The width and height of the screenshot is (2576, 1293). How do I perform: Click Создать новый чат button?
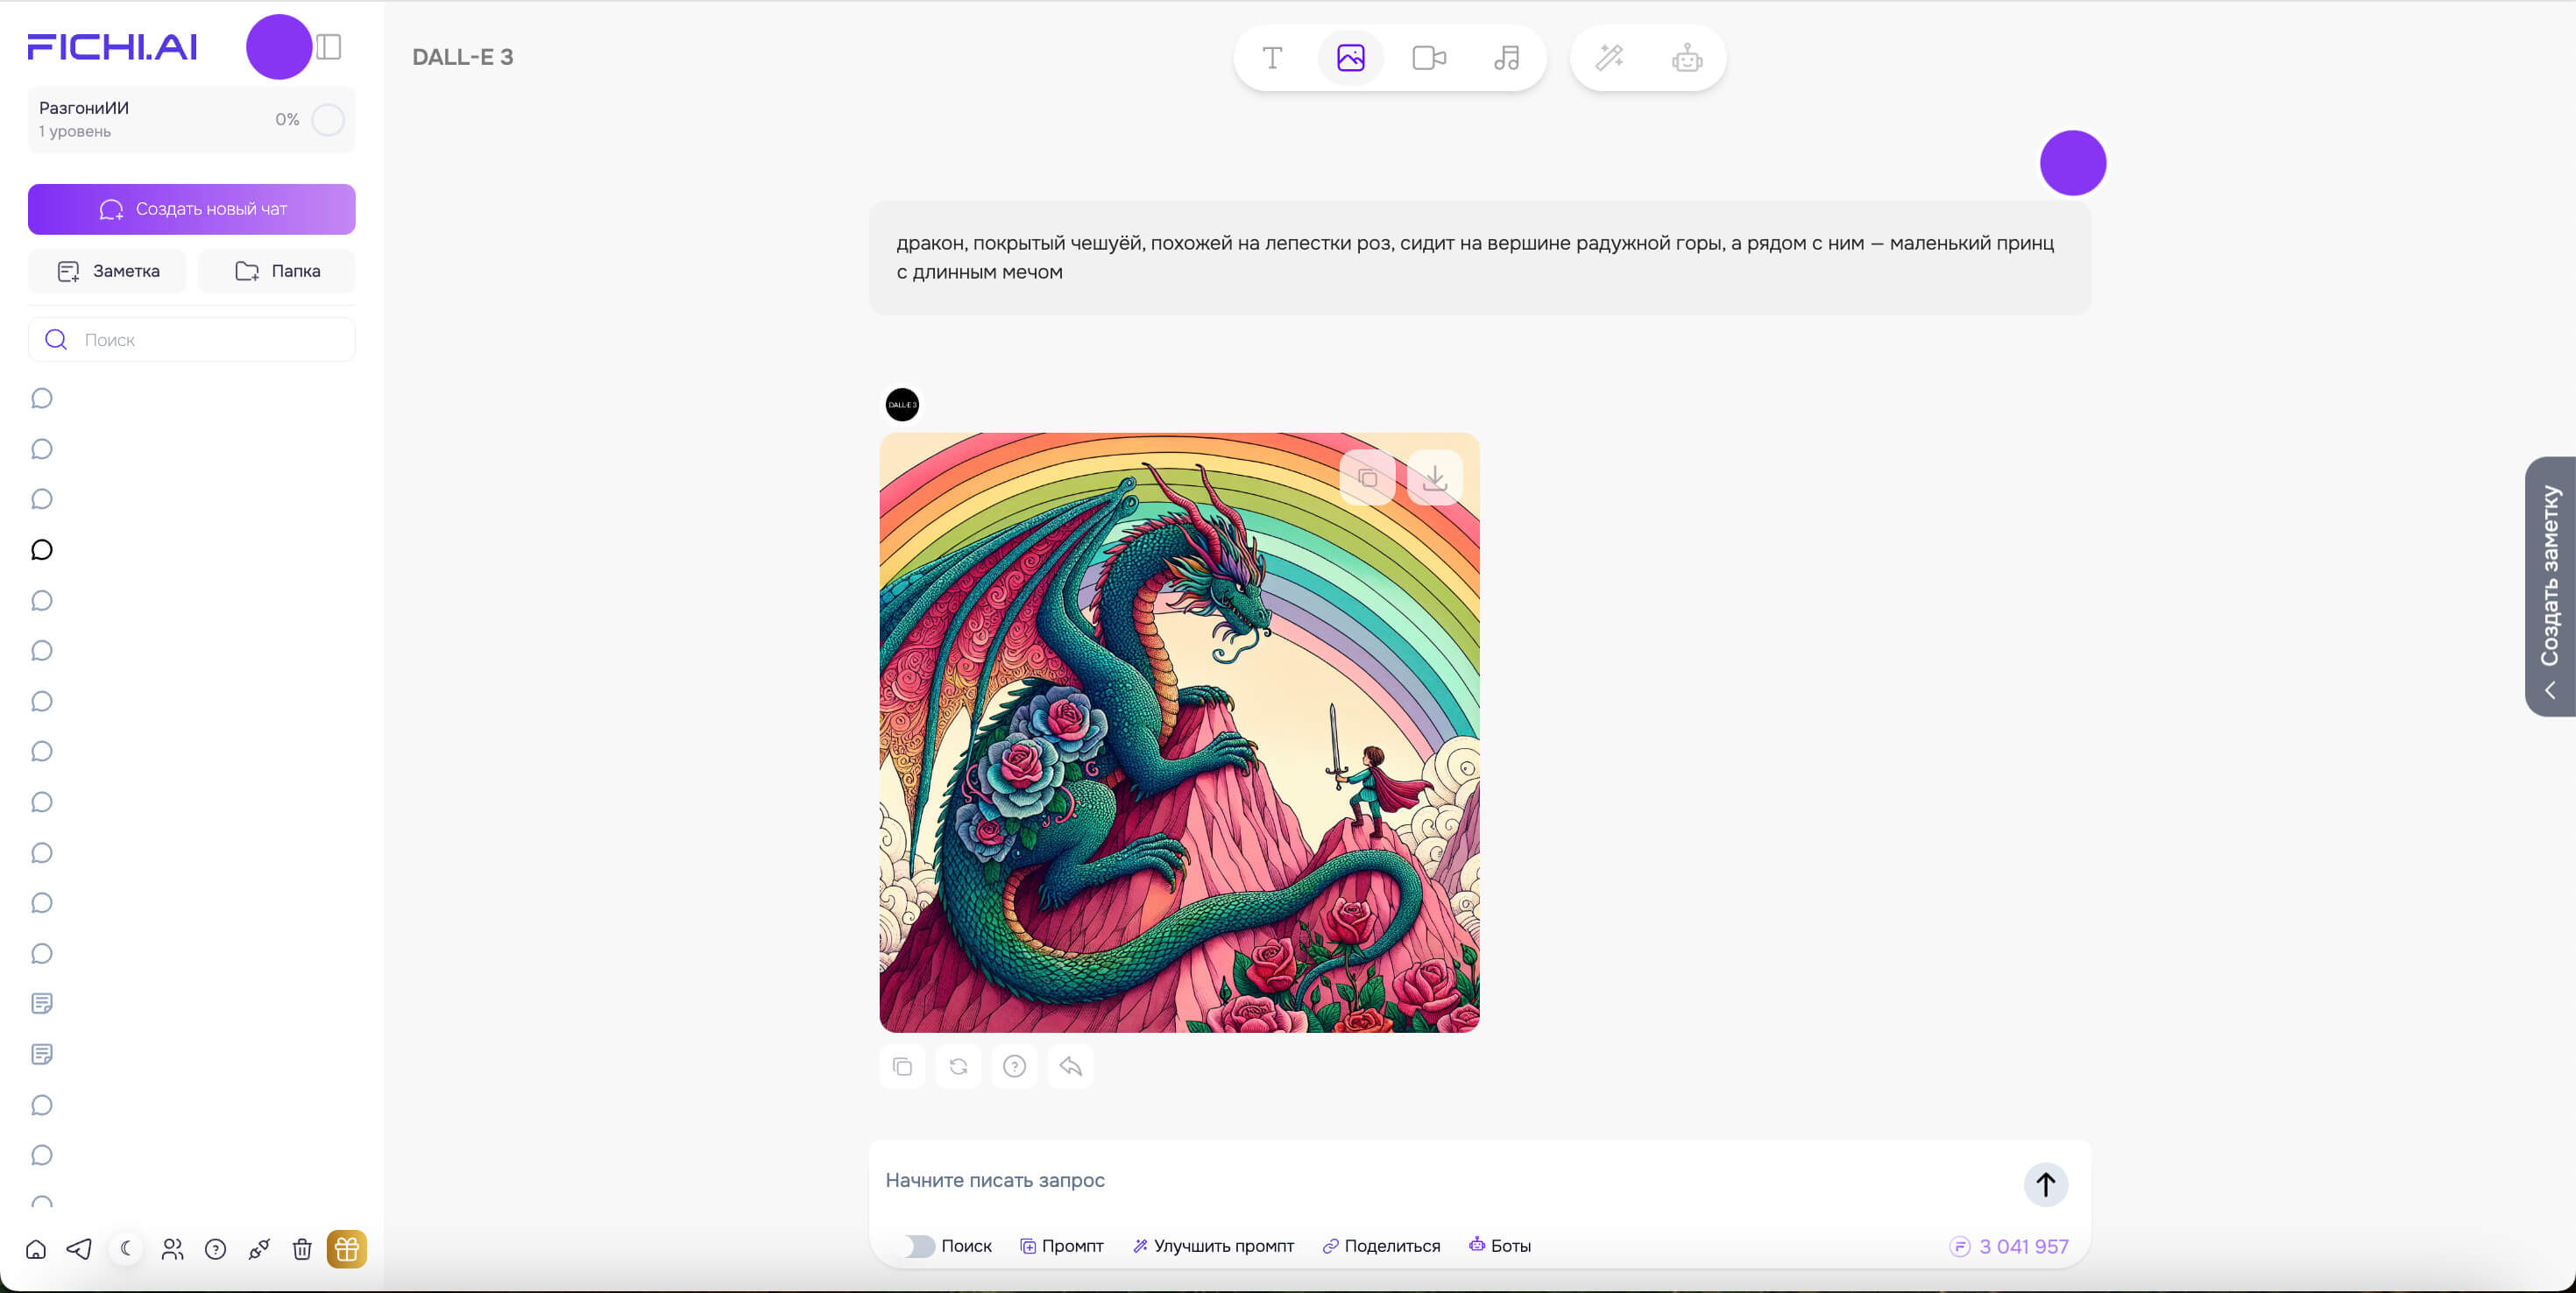[x=192, y=209]
